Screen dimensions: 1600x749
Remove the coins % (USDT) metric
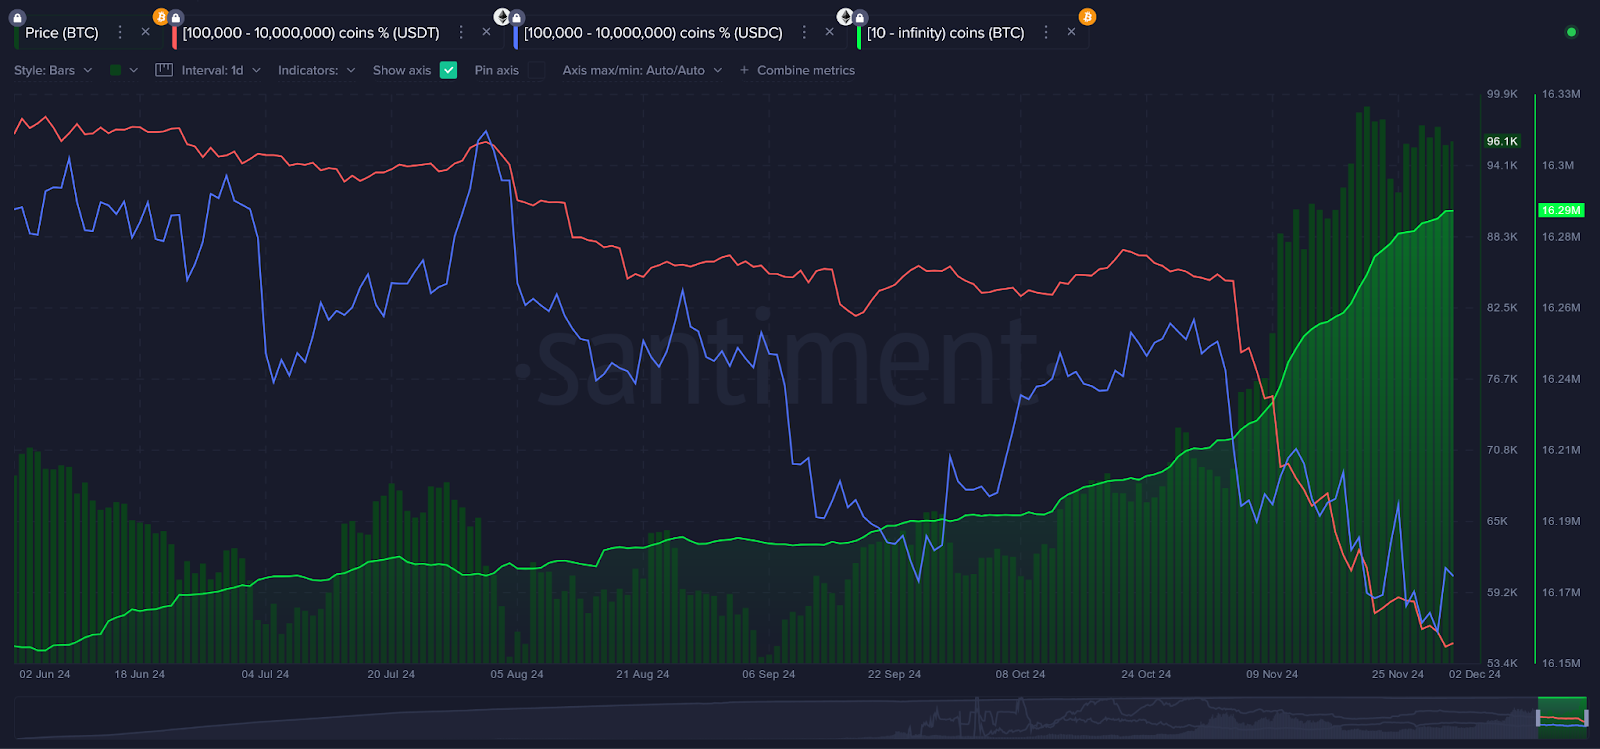[486, 33]
